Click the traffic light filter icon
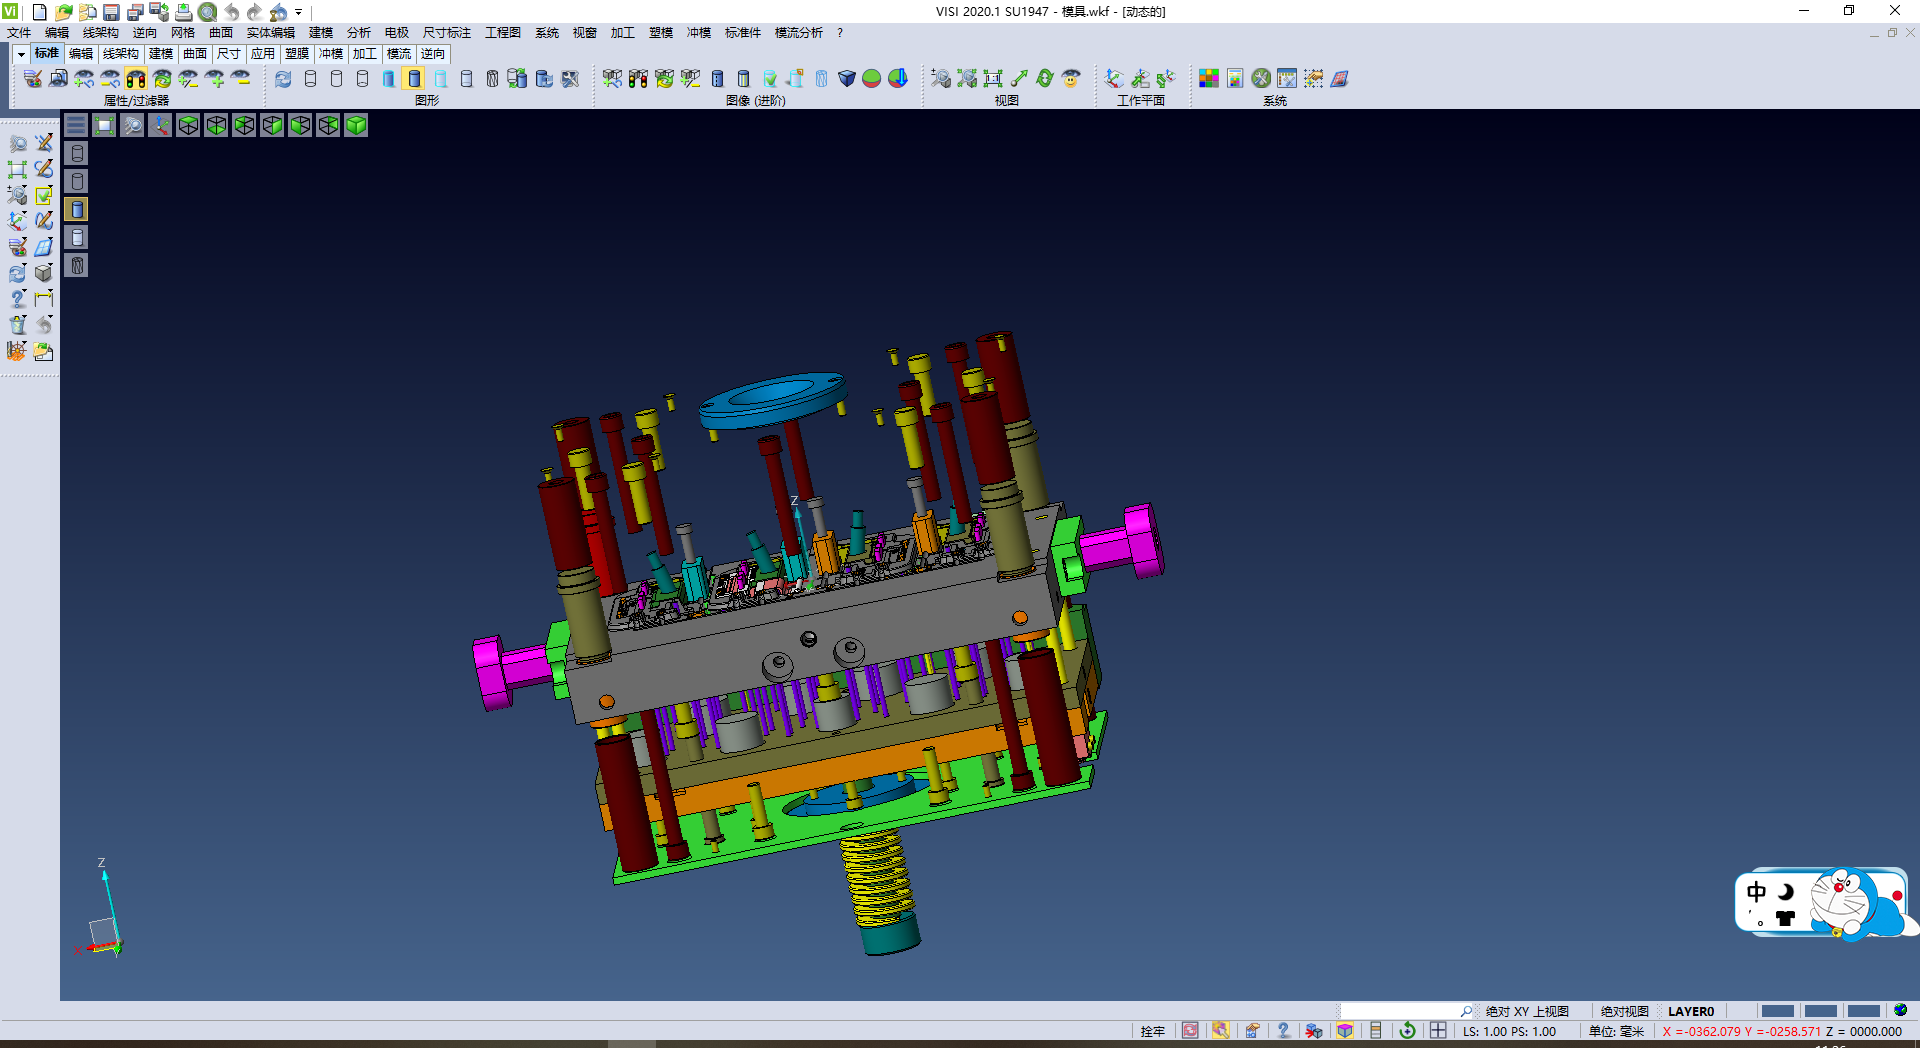The height and width of the screenshot is (1048, 1920). 136,78
